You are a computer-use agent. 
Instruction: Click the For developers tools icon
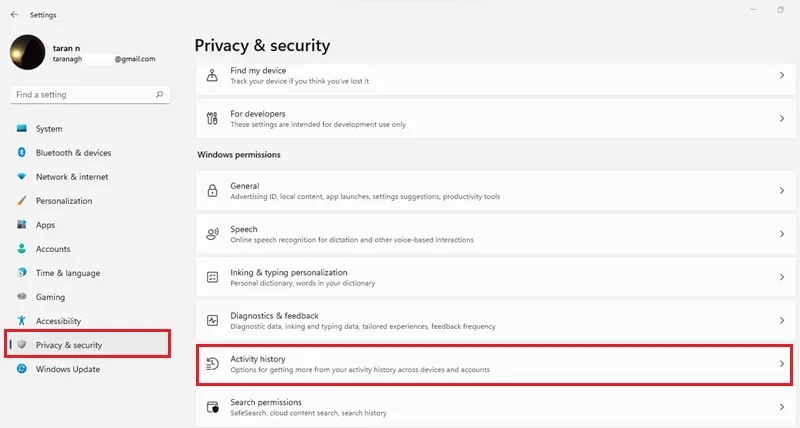click(212, 118)
